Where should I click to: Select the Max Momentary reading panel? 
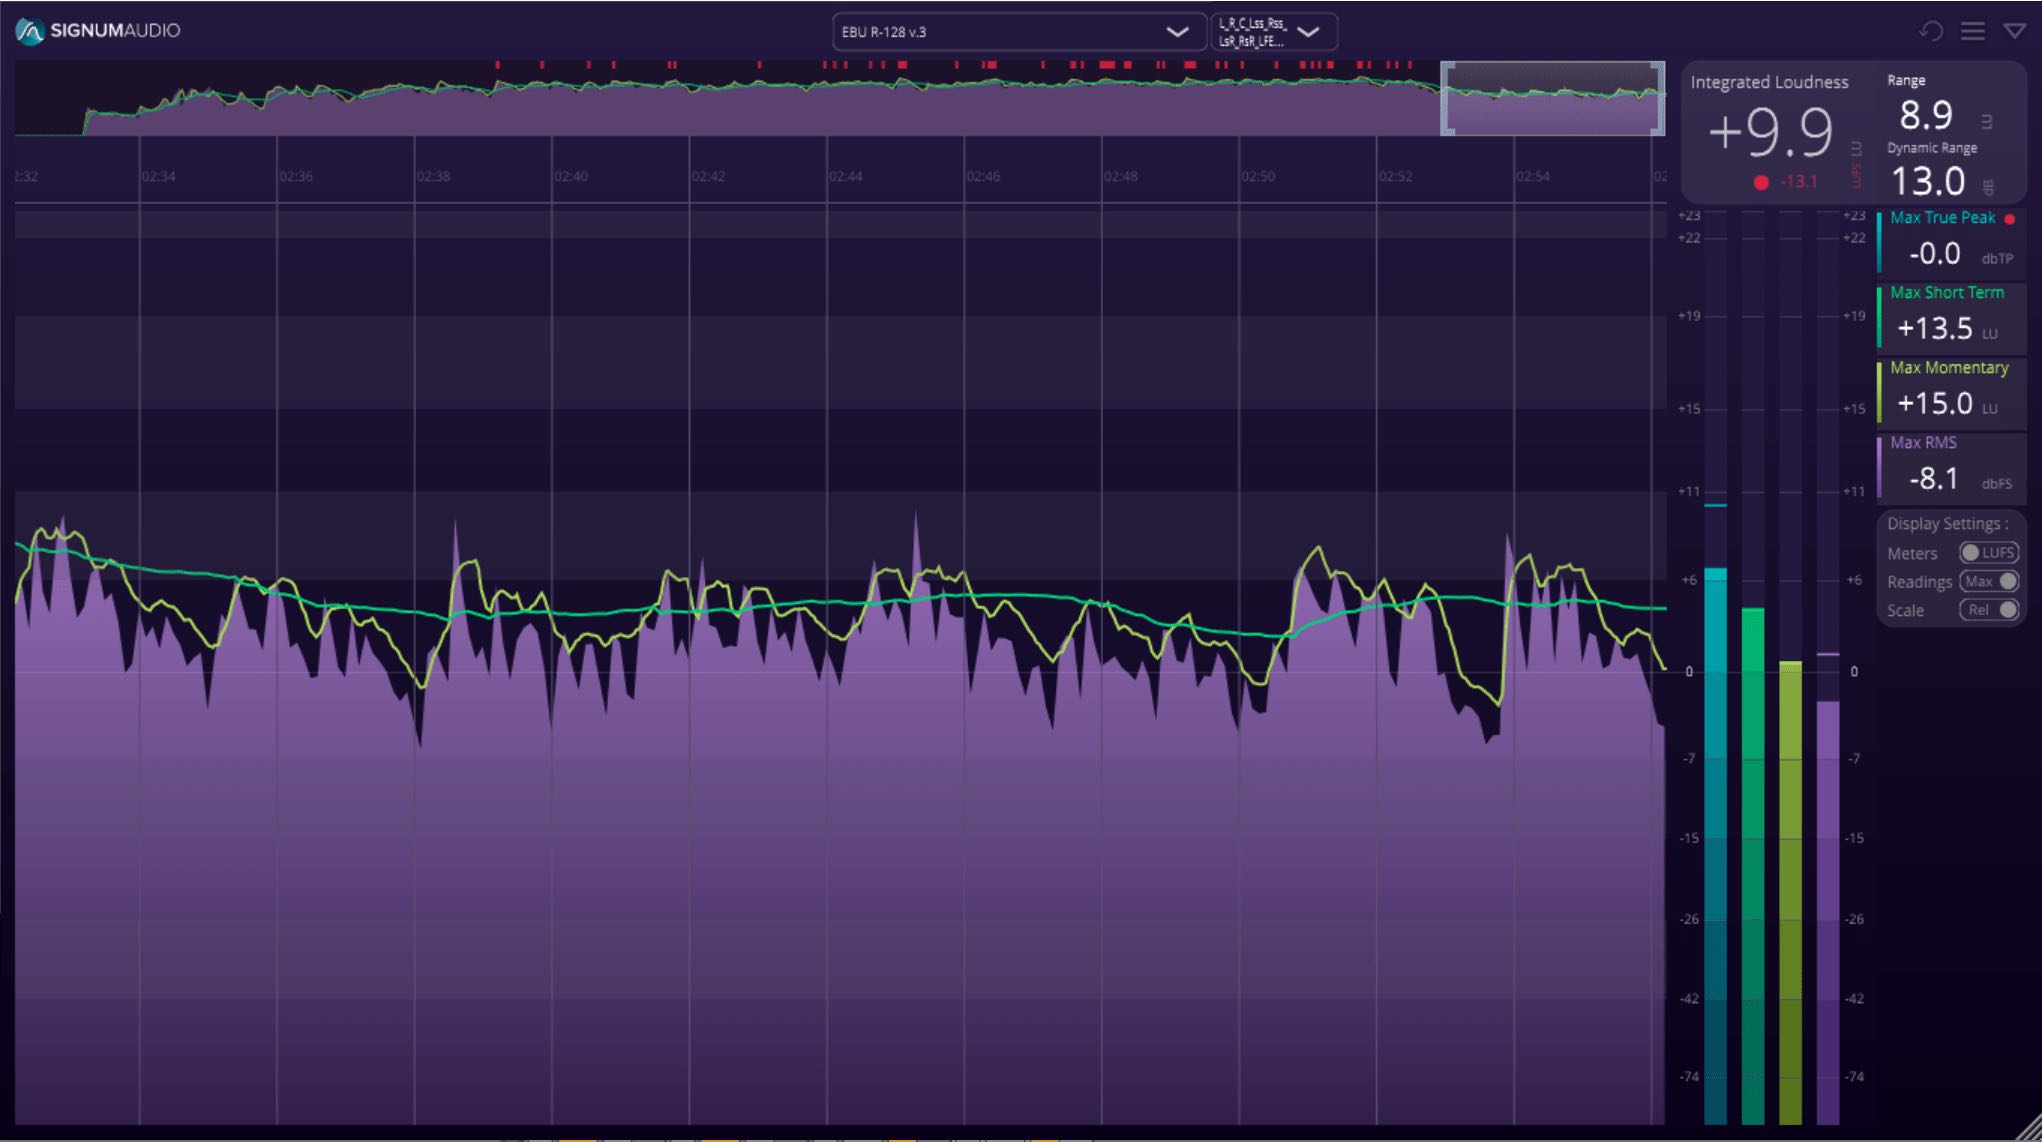pyautogui.click(x=1950, y=390)
